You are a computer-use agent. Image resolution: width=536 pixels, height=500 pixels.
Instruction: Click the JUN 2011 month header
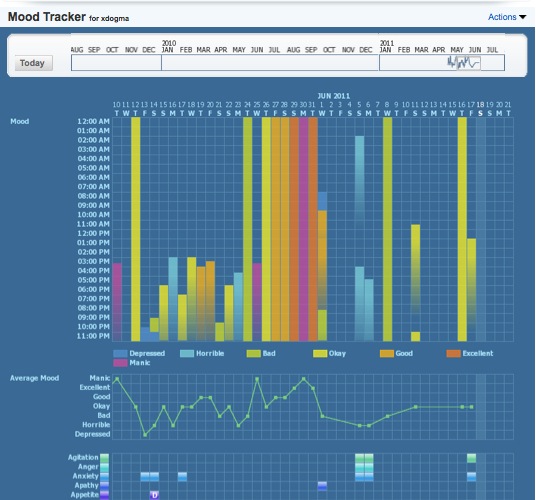[x=334, y=96]
